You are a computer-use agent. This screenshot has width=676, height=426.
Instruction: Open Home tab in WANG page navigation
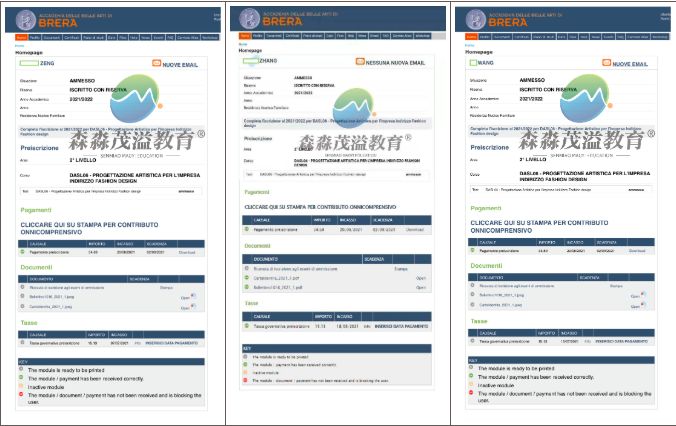471,37
